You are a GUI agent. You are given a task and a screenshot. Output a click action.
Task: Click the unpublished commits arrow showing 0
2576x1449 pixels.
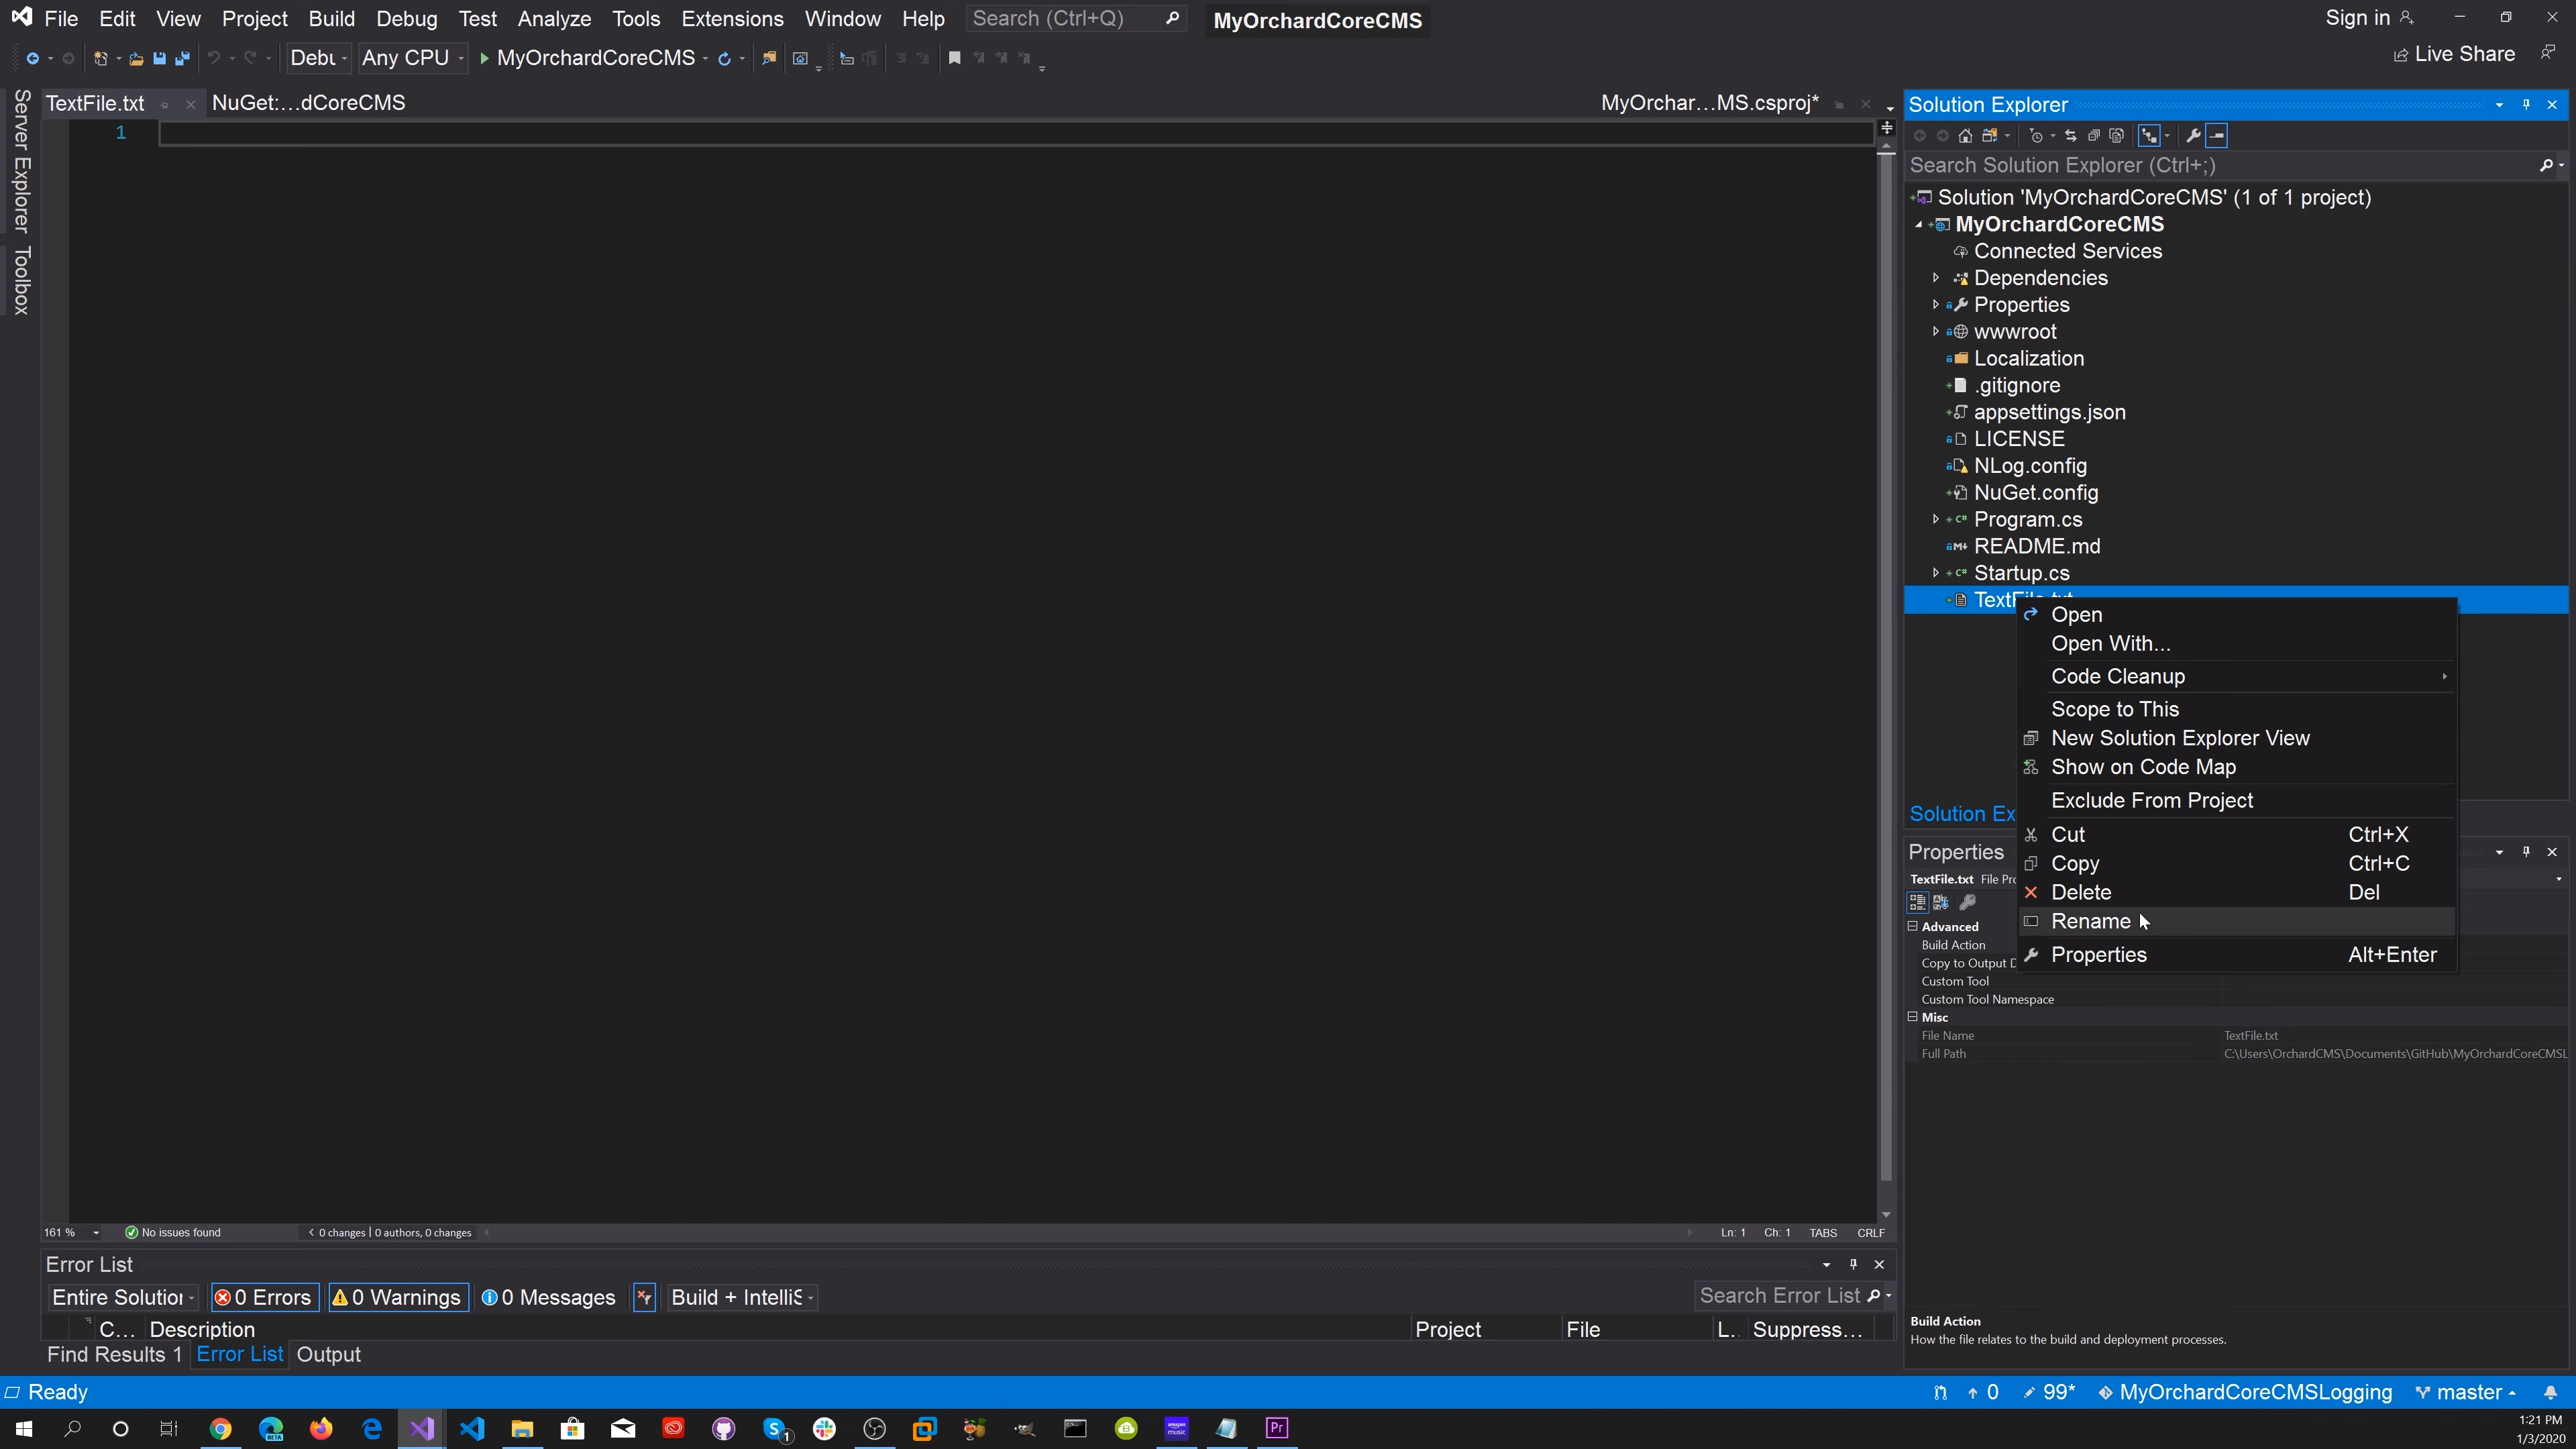1982,1392
